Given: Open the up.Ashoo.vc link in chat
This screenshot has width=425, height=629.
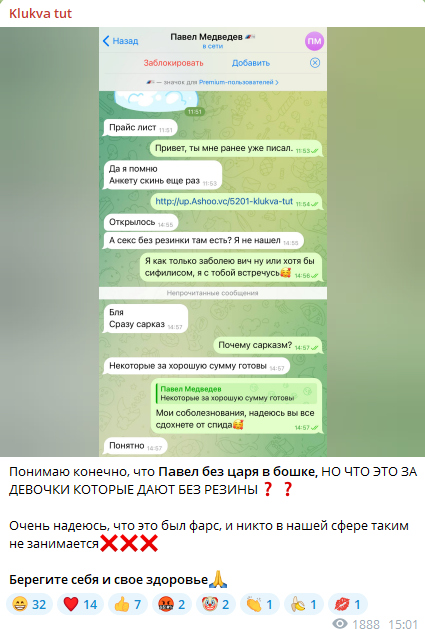Looking at the screenshot, I should pyautogui.click(x=224, y=201).
